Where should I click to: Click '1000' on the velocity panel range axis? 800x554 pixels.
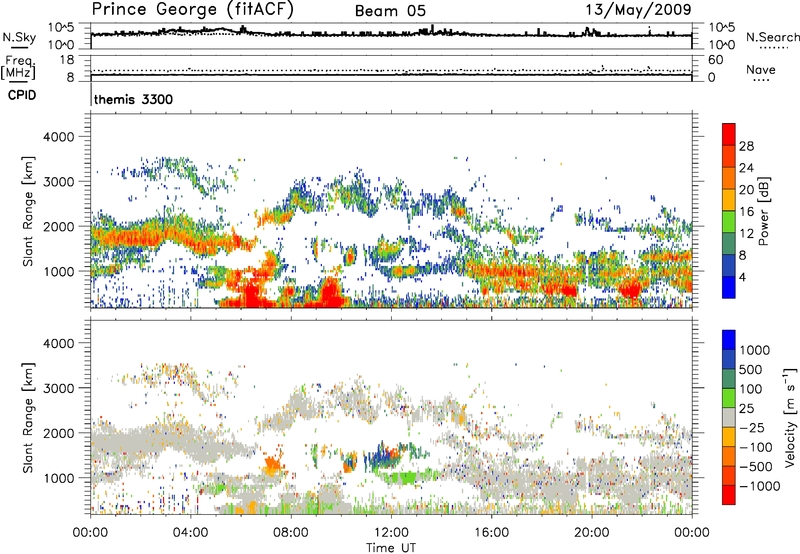pos(58,478)
